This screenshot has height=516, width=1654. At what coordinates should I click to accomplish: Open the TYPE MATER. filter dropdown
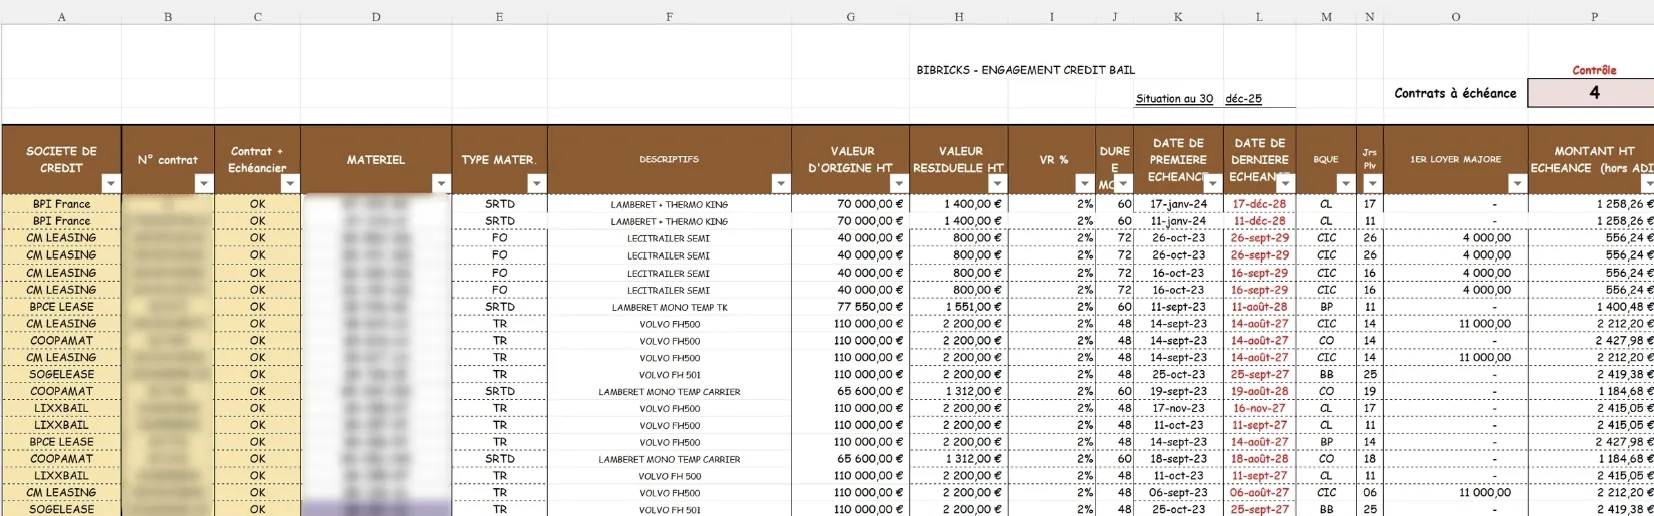pyautogui.click(x=537, y=184)
